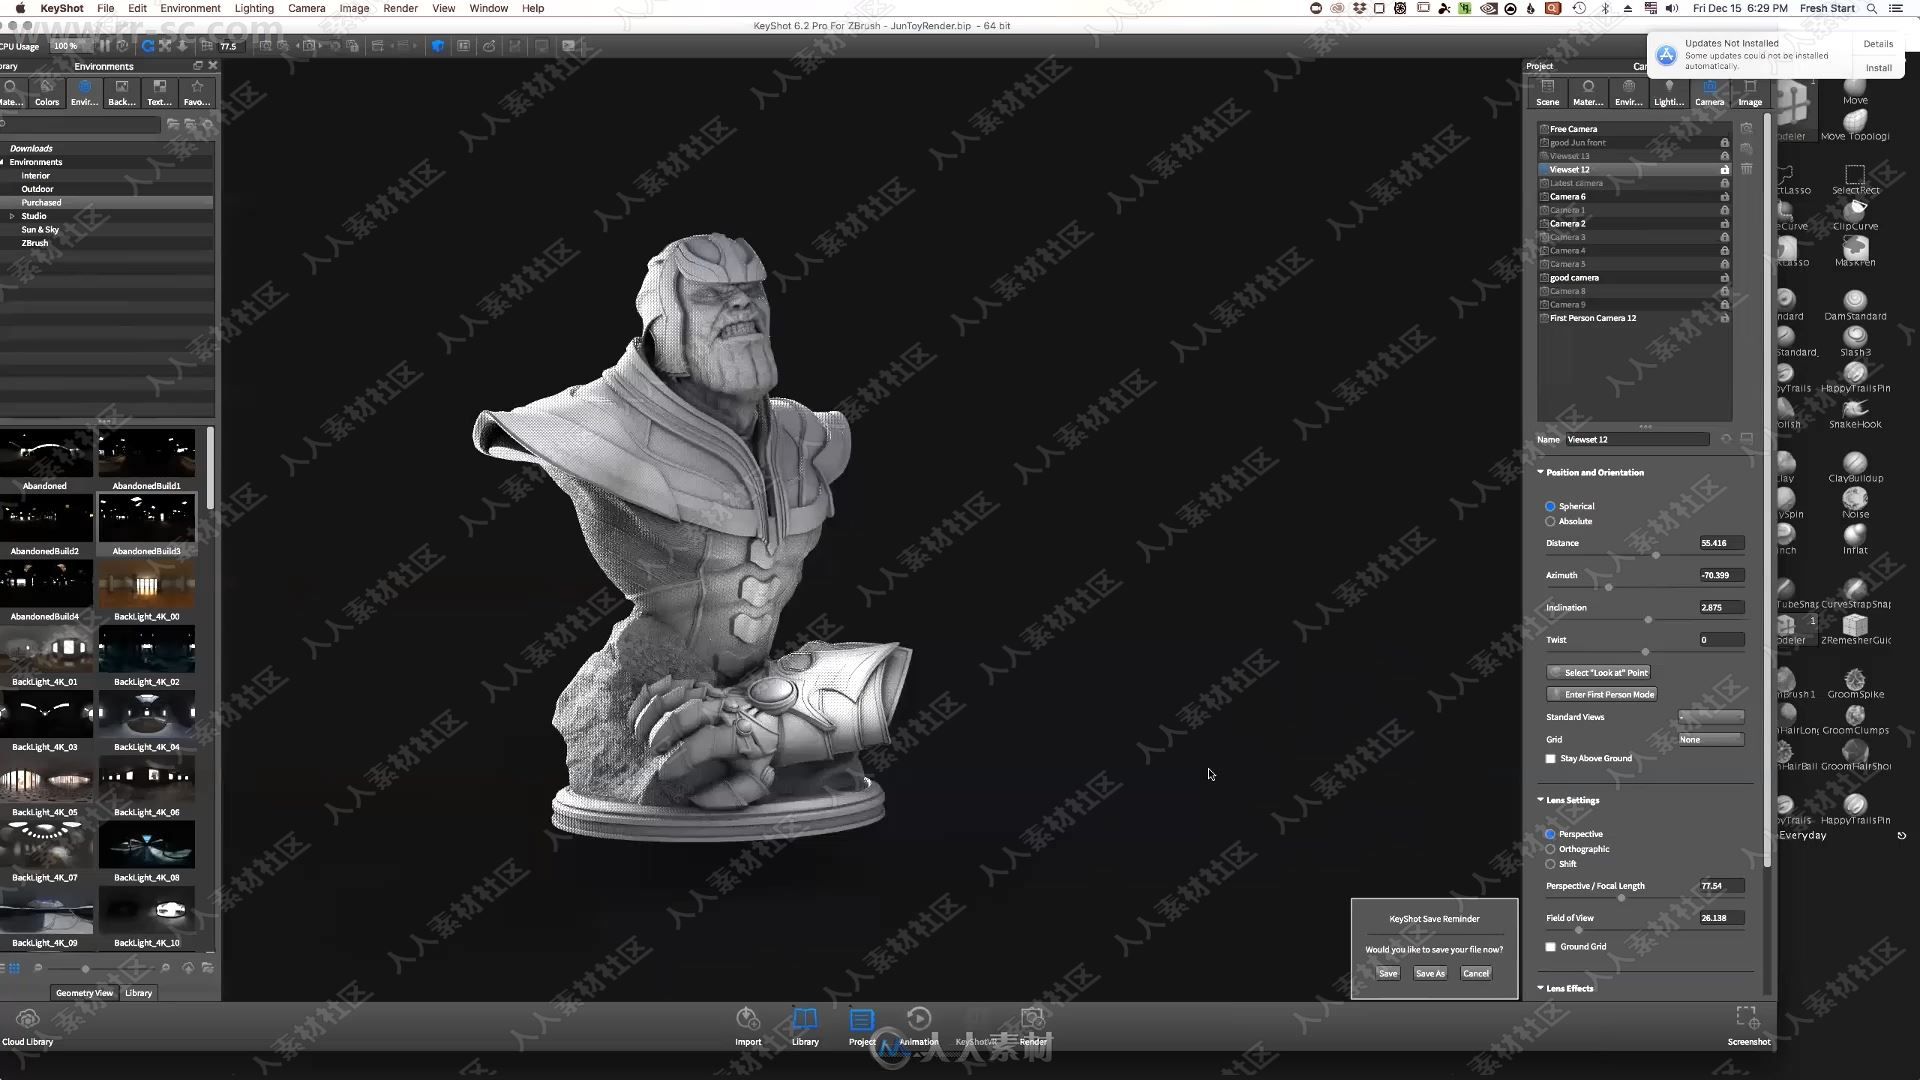Image resolution: width=1920 pixels, height=1080 pixels.
Task: Open the Textures library tab icon
Action: click(159, 93)
